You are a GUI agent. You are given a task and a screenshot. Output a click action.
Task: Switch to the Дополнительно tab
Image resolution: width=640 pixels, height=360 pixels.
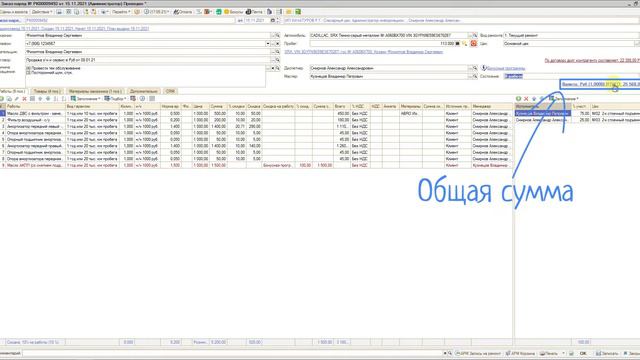(x=144, y=91)
